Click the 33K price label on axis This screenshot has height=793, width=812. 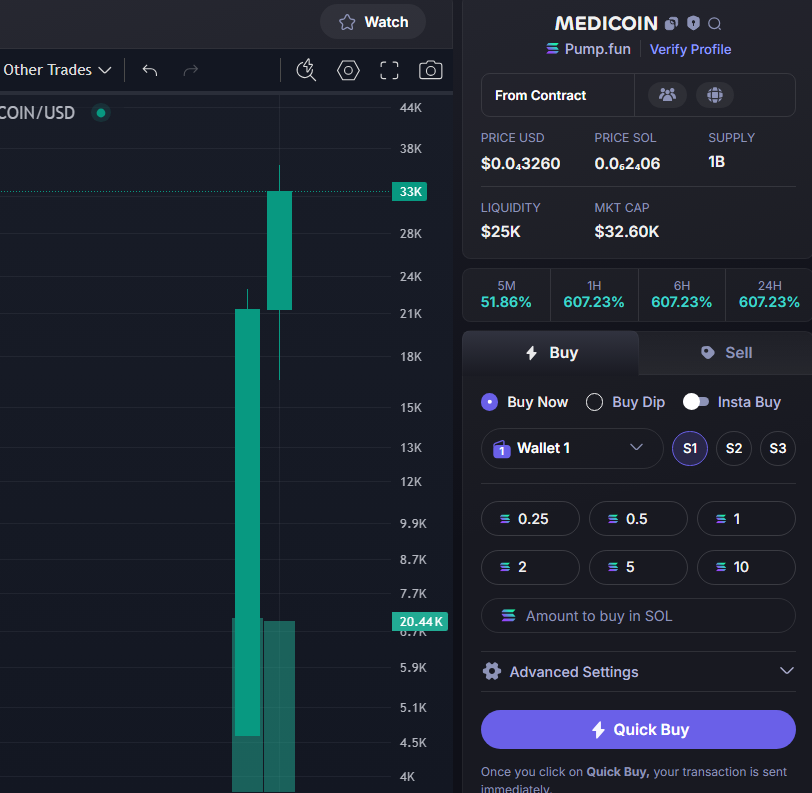pyautogui.click(x=409, y=192)
